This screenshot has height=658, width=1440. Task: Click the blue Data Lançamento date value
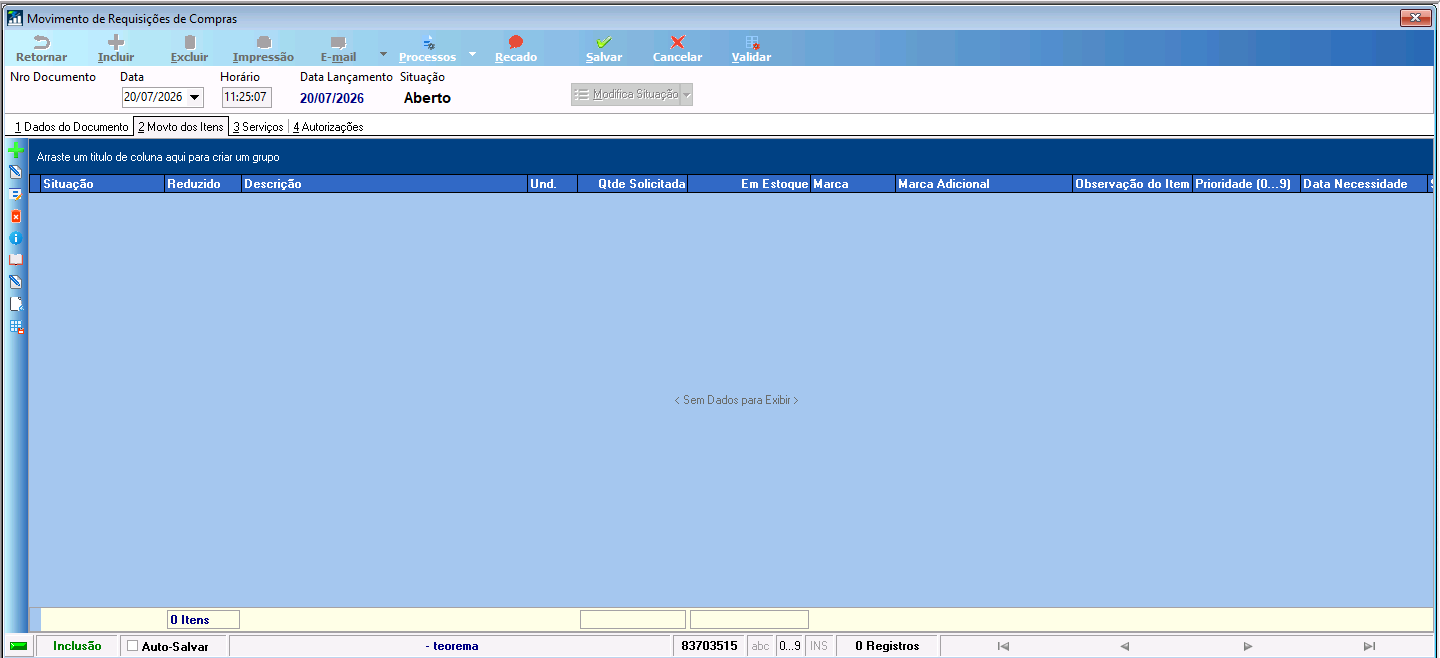click(332, 98)
